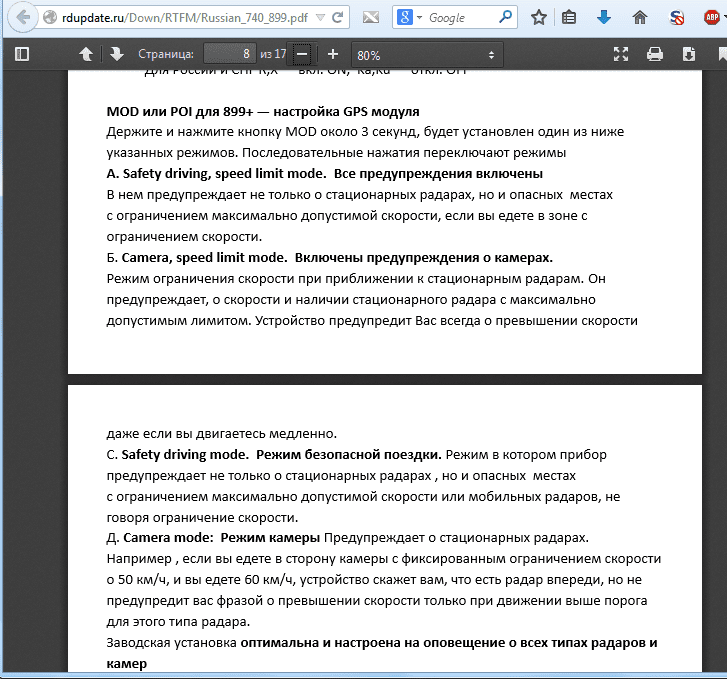Click the text 'Safety driving mode.'
Image resolution: width=727 pixels, height=679 pixels.
(x=185, y=455)
